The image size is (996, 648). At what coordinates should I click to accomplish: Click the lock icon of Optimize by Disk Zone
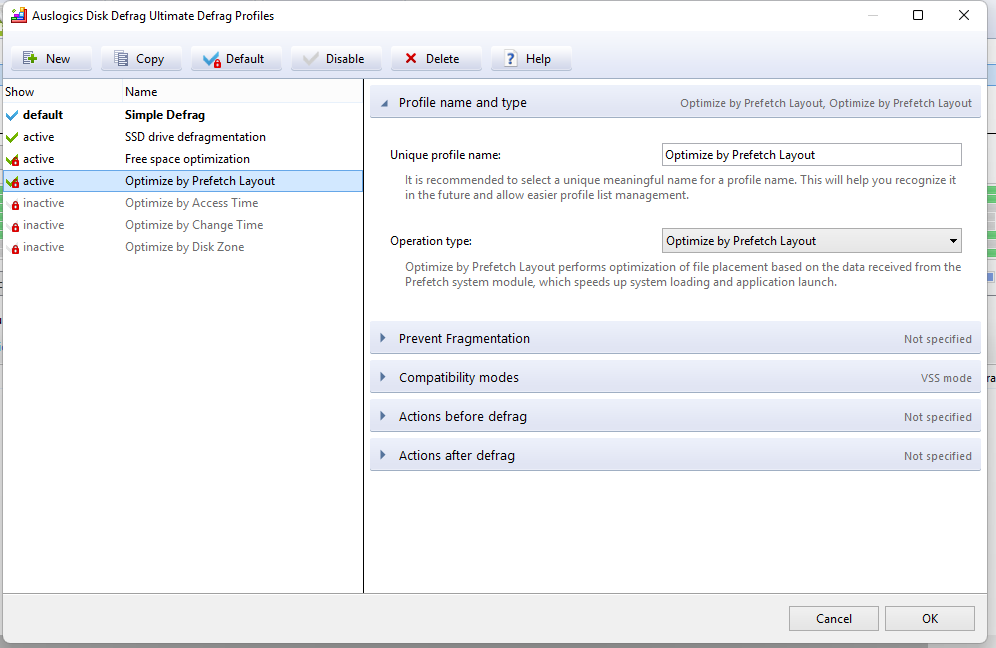coord(14,248)
